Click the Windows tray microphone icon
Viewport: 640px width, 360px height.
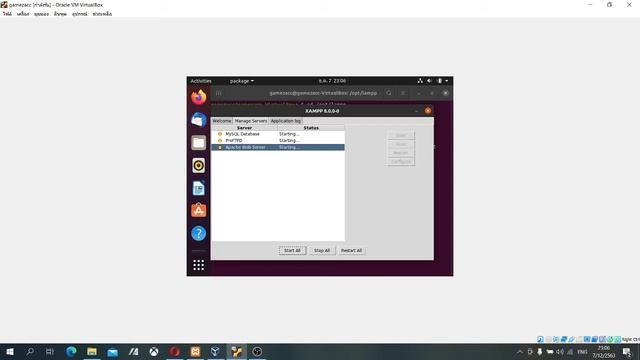pos(540,352)
